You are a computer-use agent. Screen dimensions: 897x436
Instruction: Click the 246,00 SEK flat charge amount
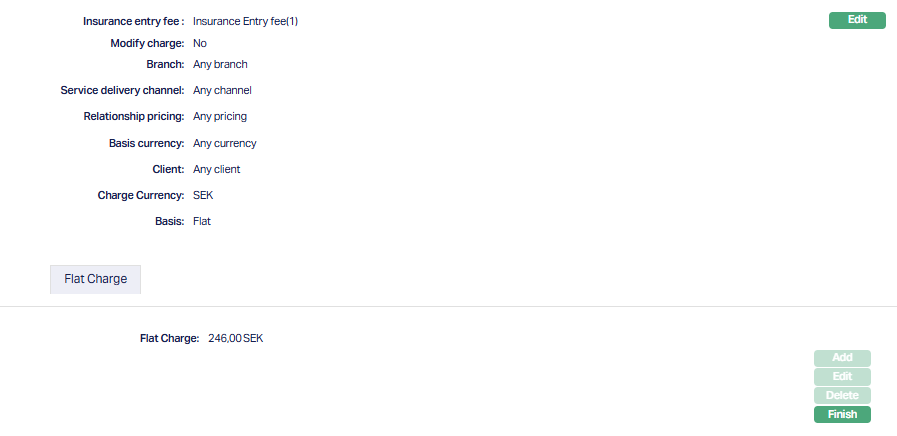[236, 339]
